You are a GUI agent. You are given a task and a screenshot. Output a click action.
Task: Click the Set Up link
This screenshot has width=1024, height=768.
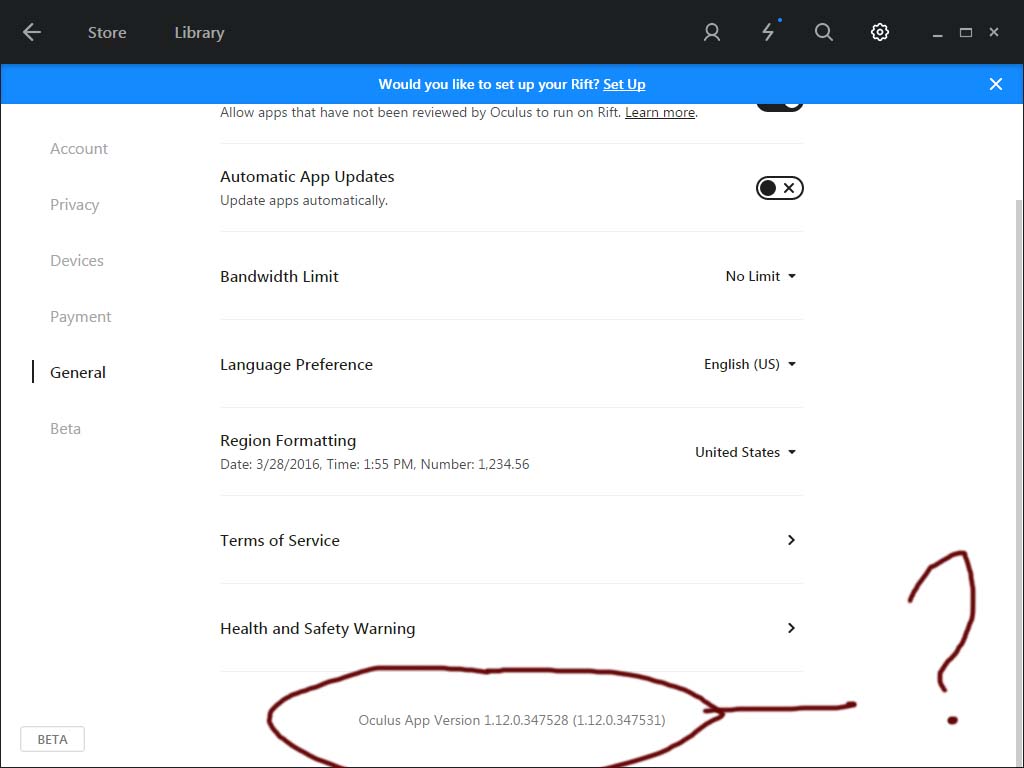click(x=624, y=84)
